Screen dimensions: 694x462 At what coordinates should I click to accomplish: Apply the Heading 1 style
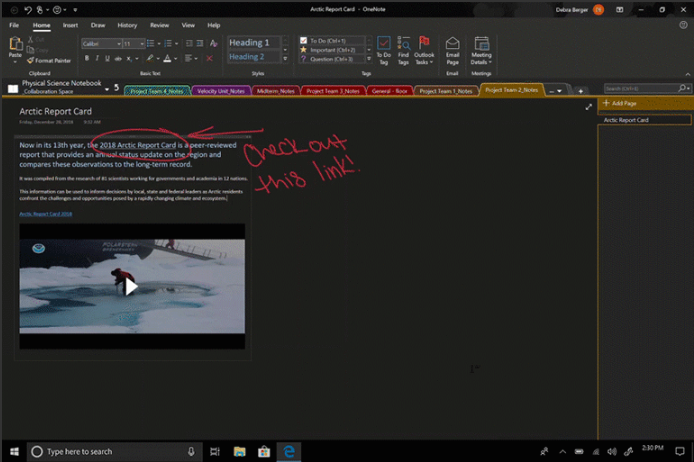pos(249,43)
